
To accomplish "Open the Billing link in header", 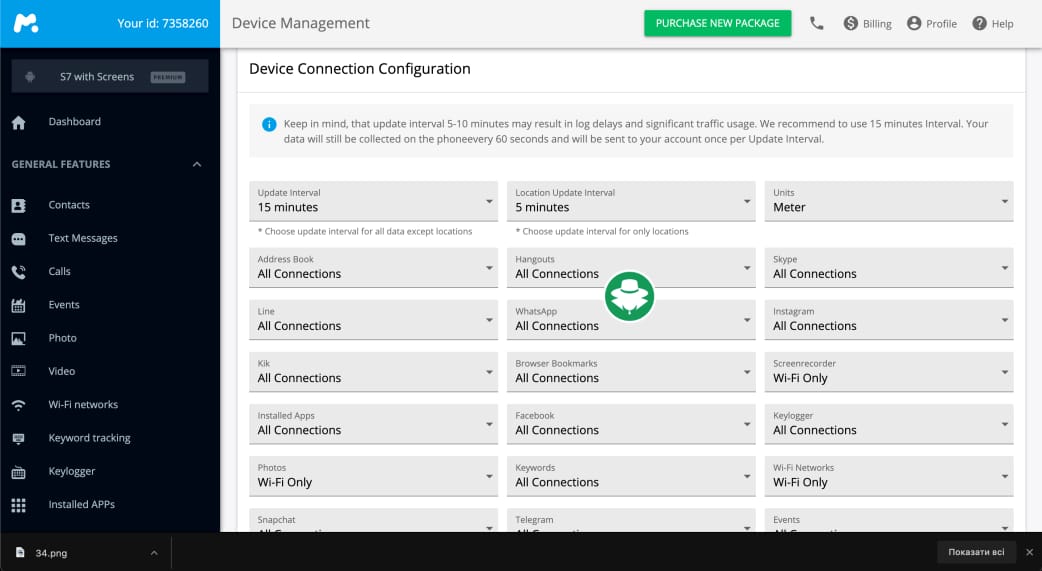I will point(867,23).
